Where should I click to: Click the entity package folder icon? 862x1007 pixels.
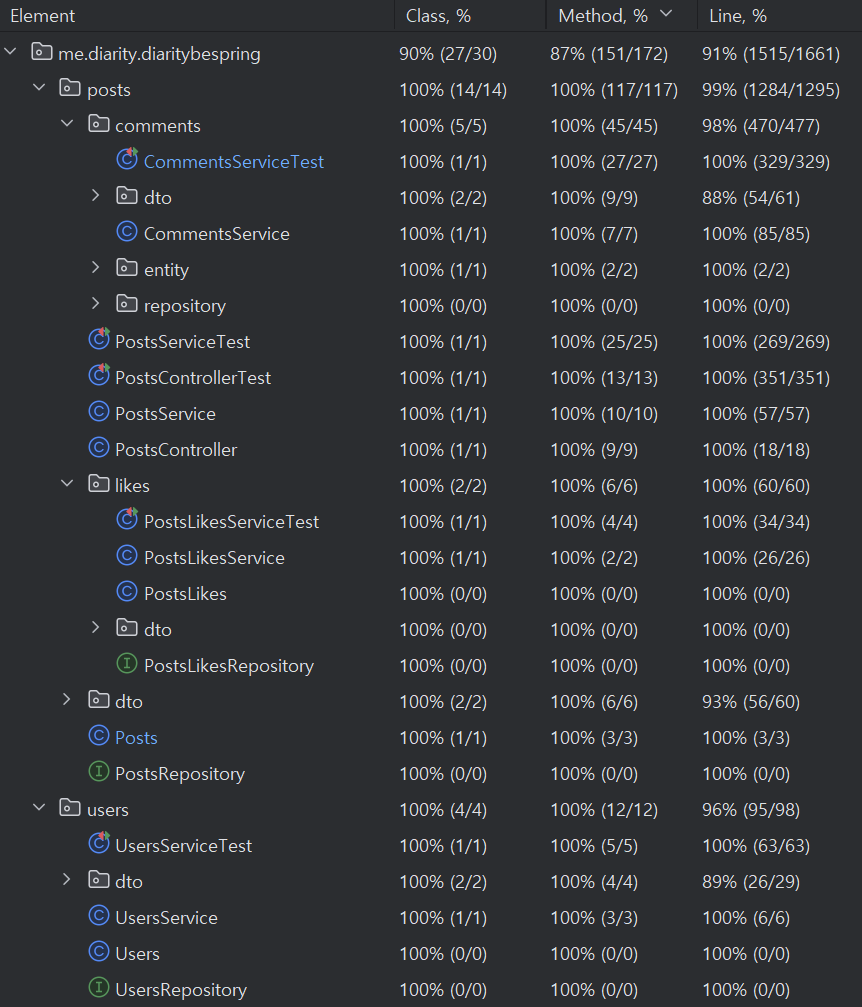[x=127, y=267]
